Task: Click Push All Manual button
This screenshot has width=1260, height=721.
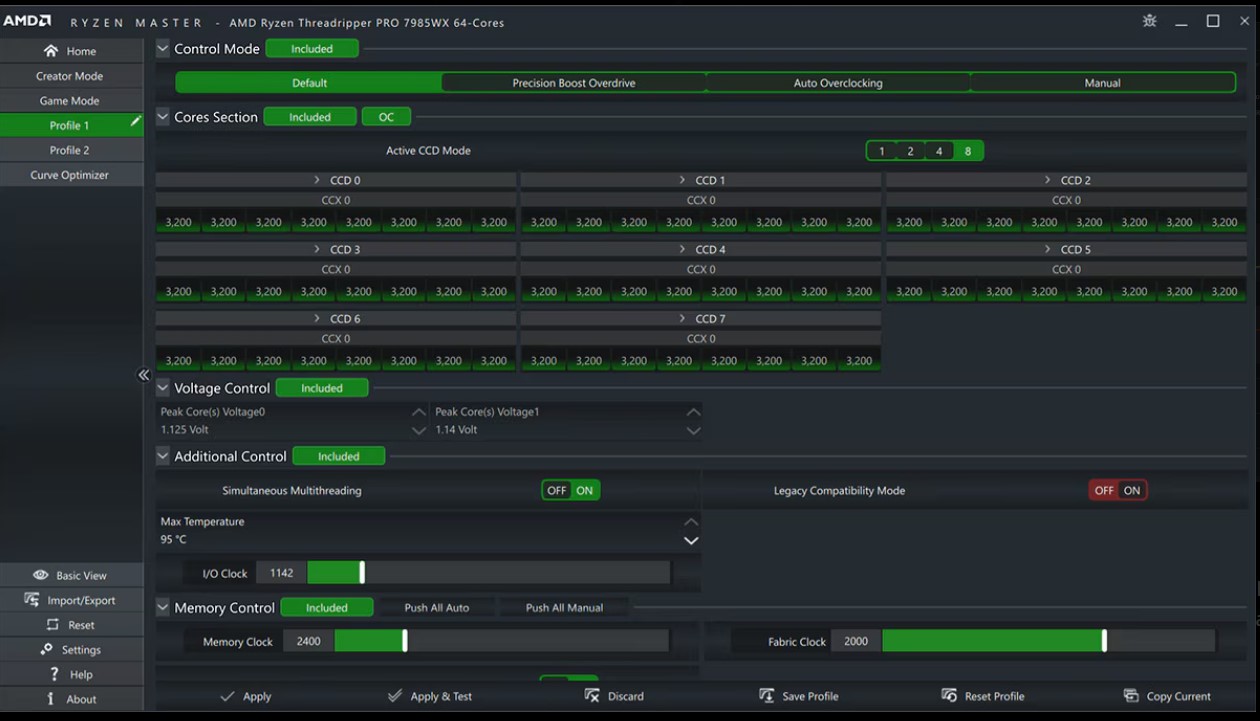Action: 564,607
